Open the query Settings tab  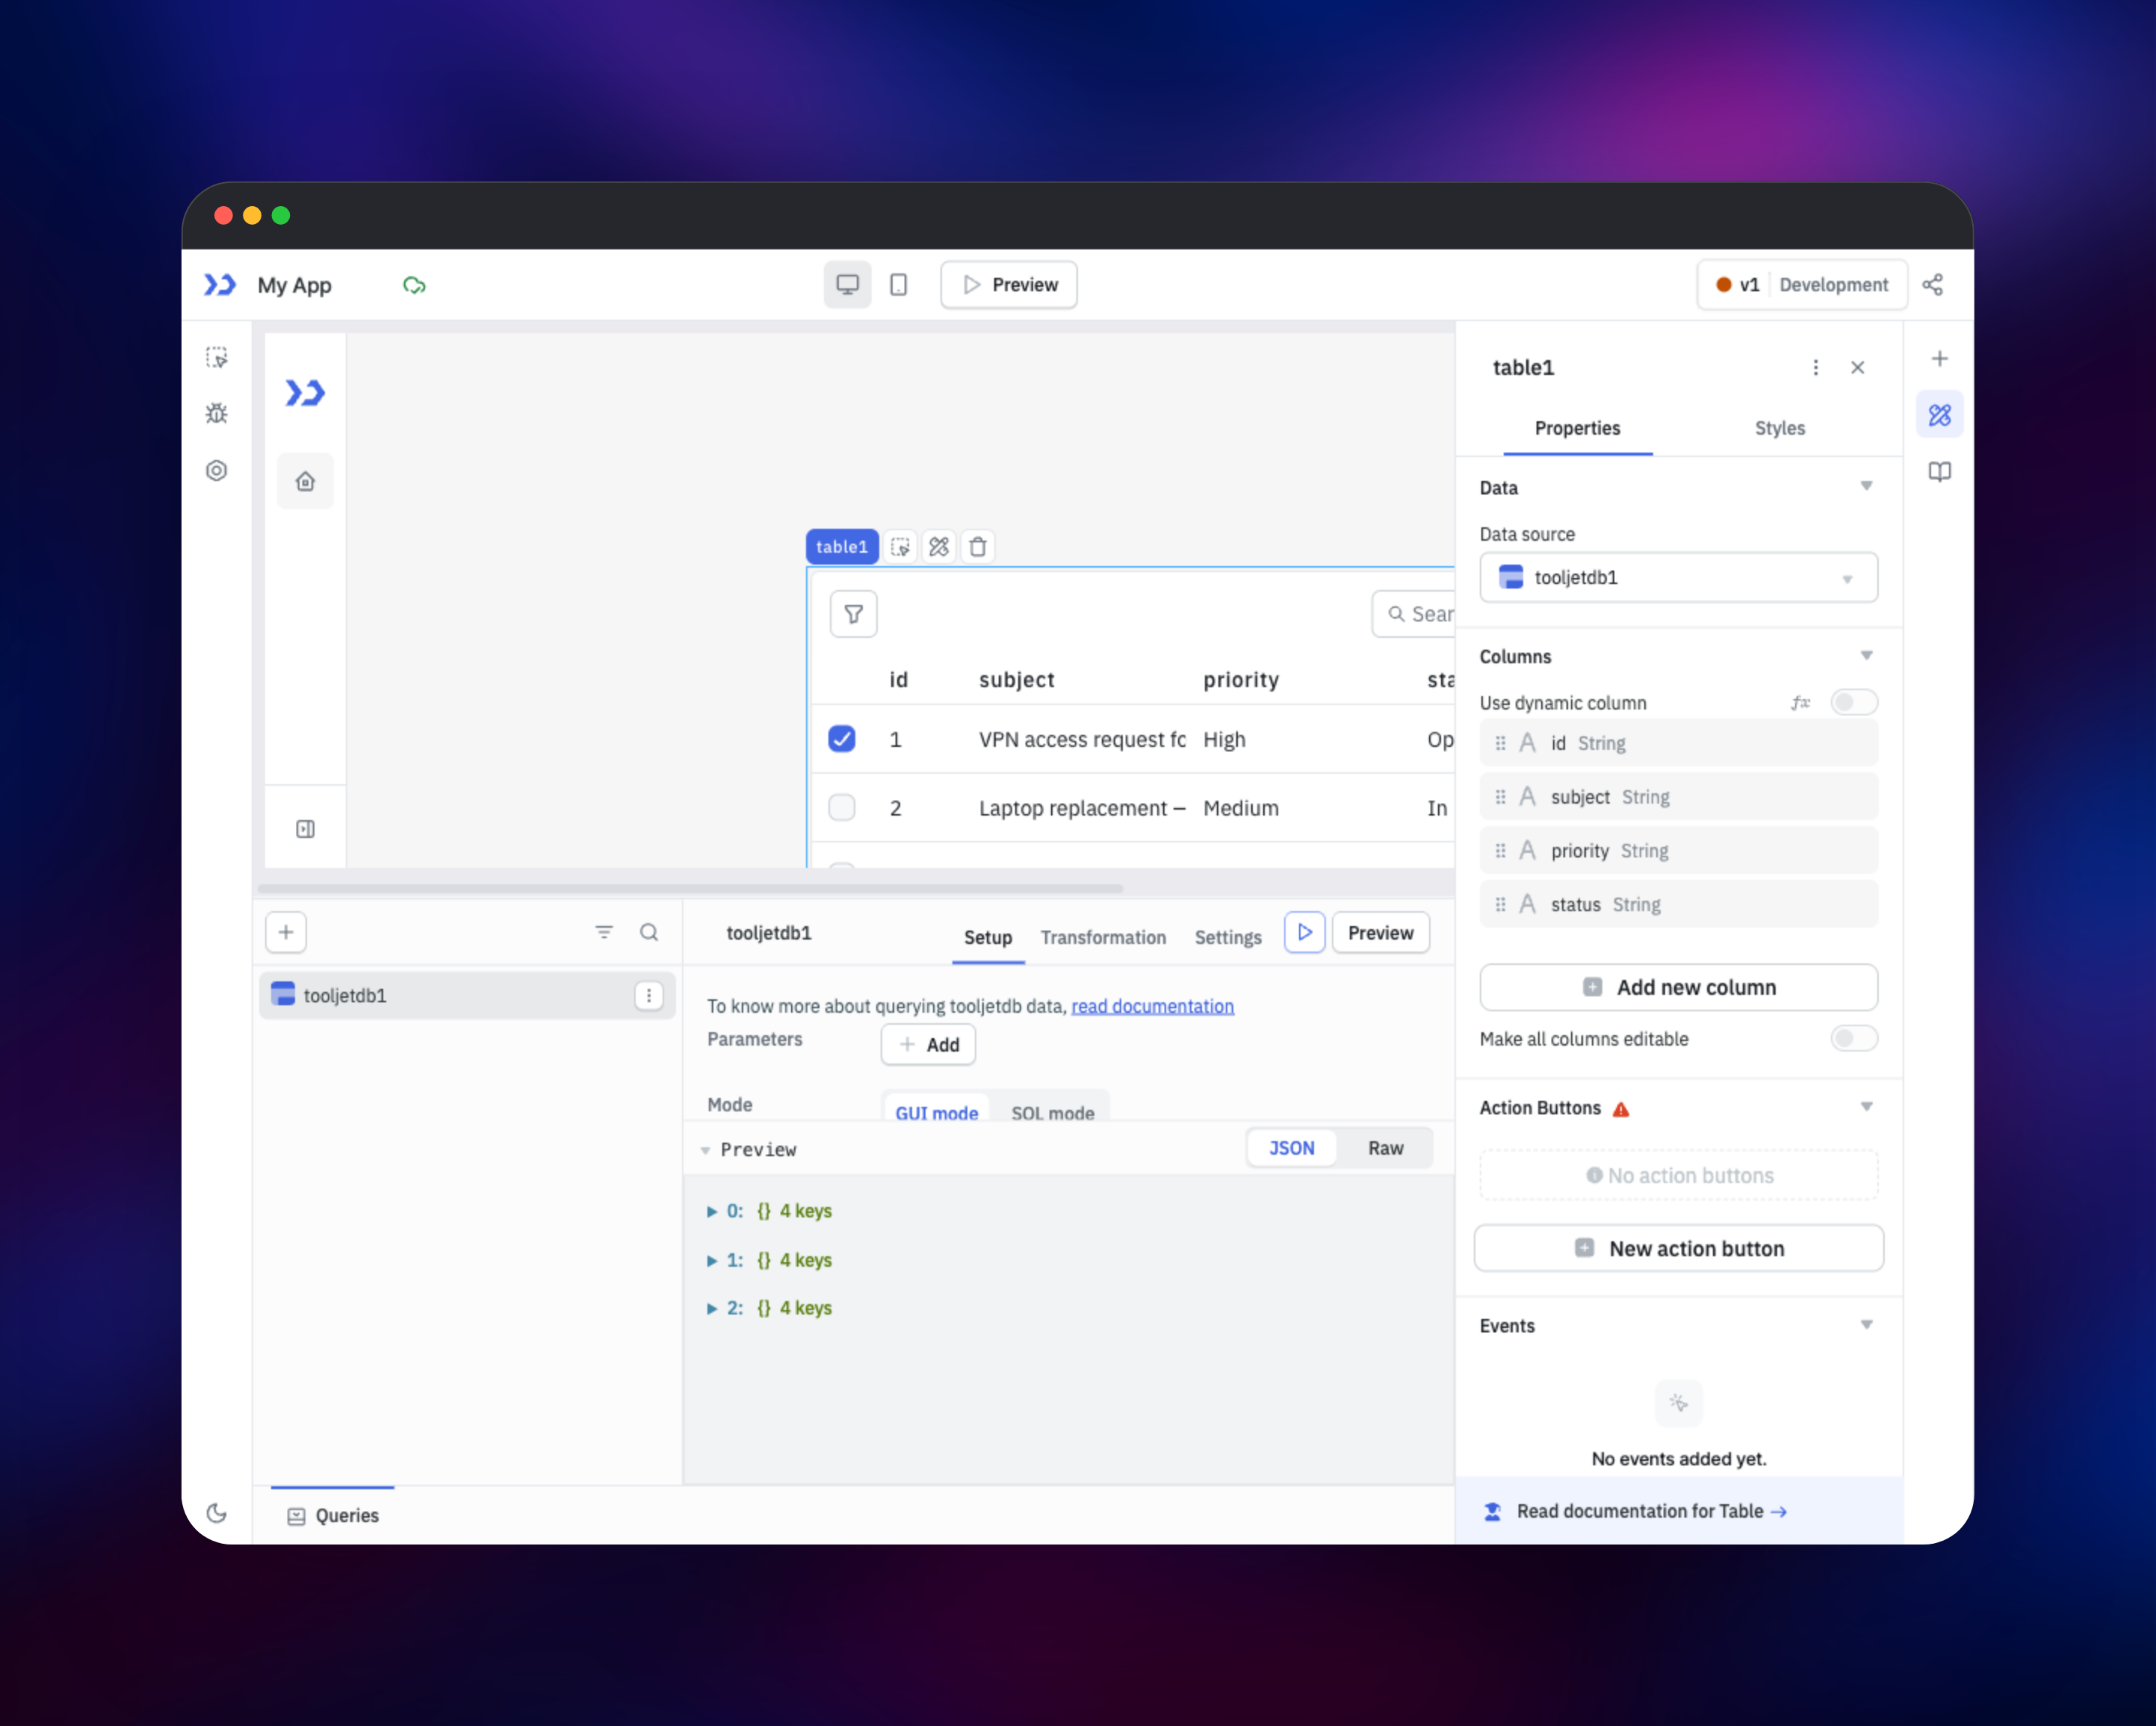[1227, 937]
